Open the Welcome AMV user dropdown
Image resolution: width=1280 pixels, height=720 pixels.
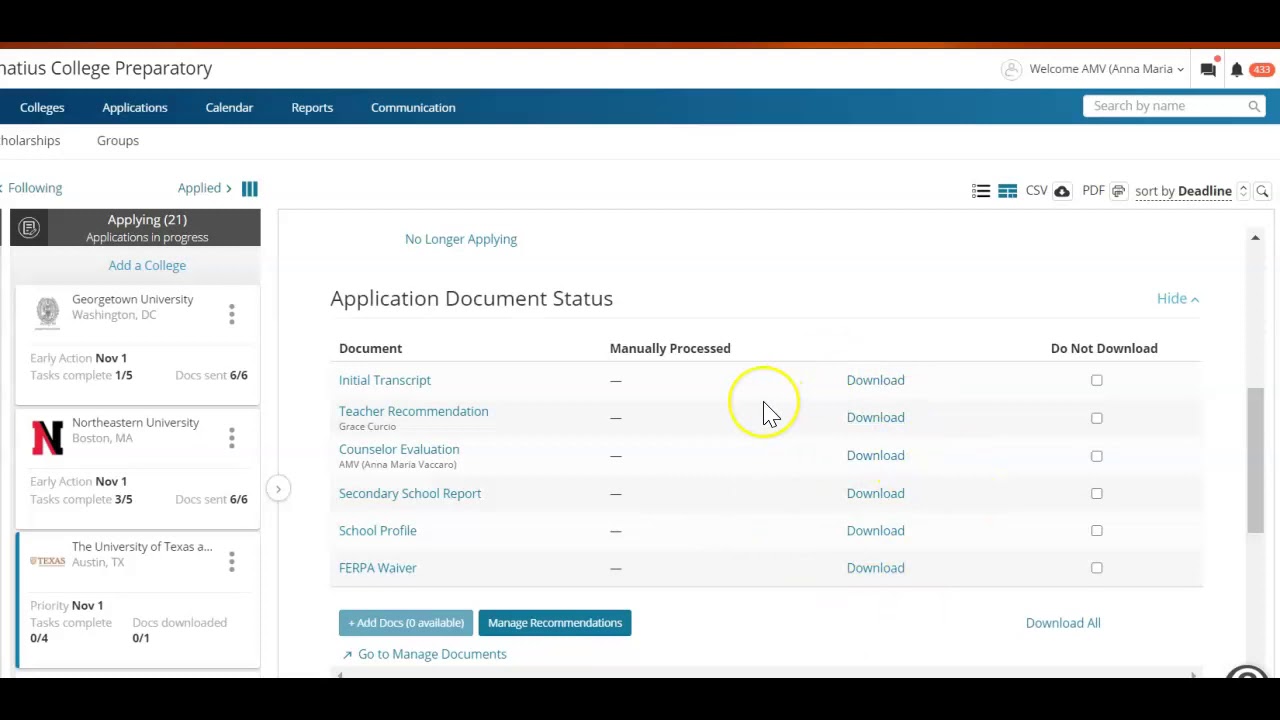pos(1106,69)
